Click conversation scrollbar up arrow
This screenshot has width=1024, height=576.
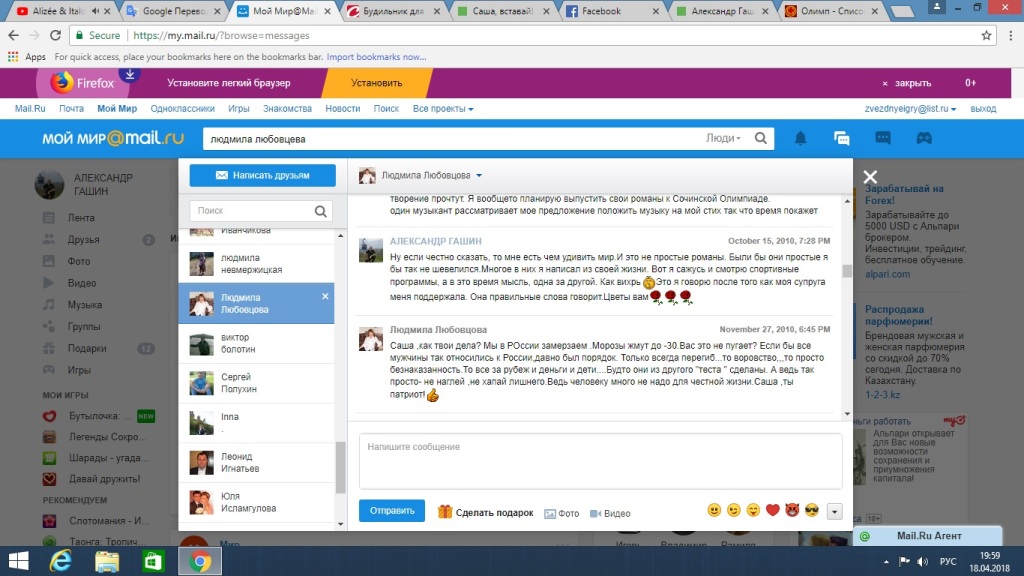(x=847, y=201)
